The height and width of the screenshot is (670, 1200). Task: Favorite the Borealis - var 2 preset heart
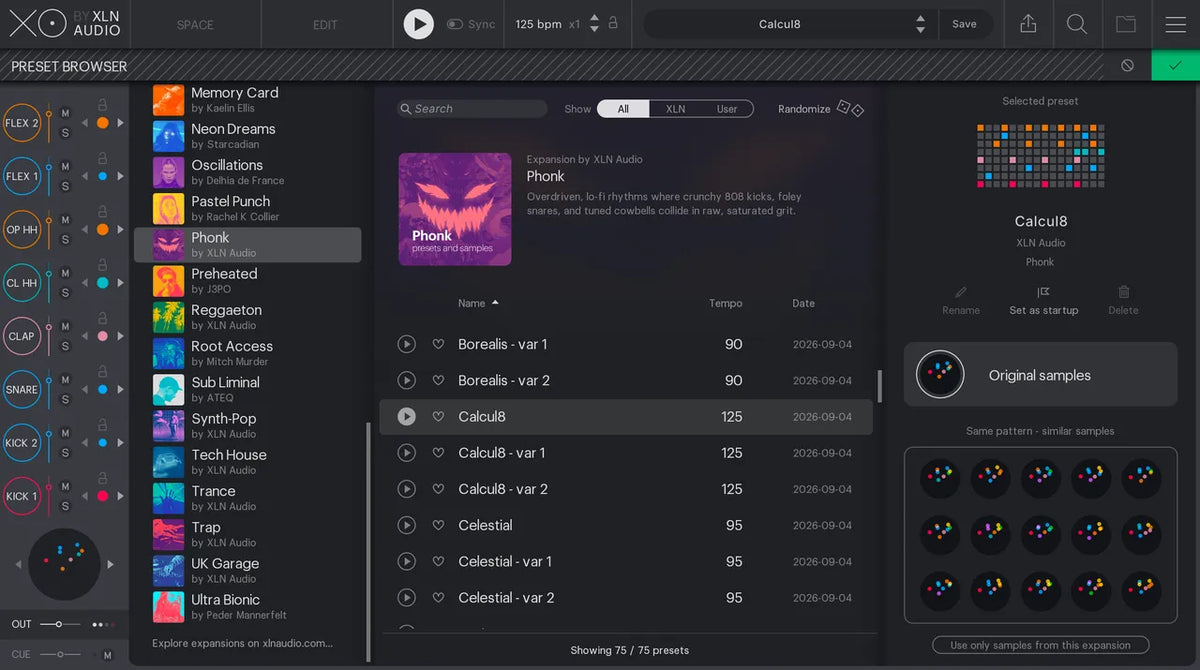[438, 380]
